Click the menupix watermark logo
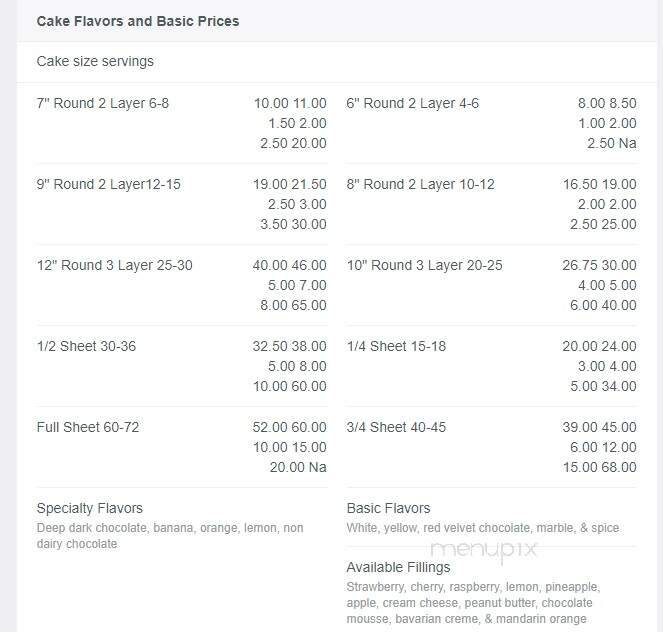663x632 pixels. coord(484,550)
